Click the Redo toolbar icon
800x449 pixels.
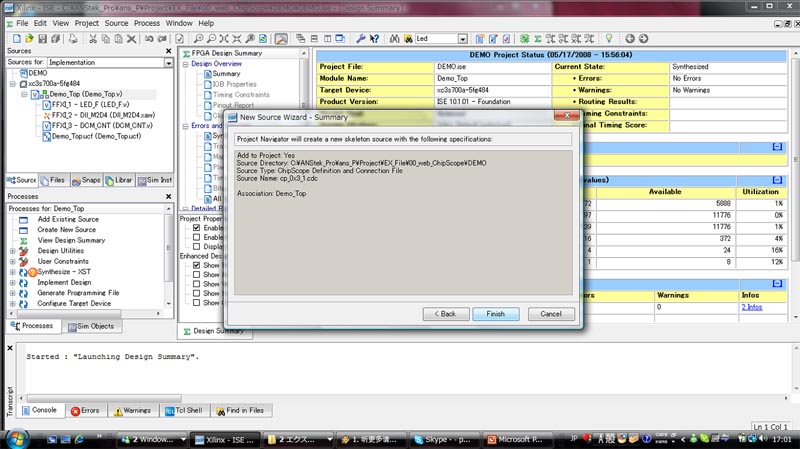coord(162,39)
